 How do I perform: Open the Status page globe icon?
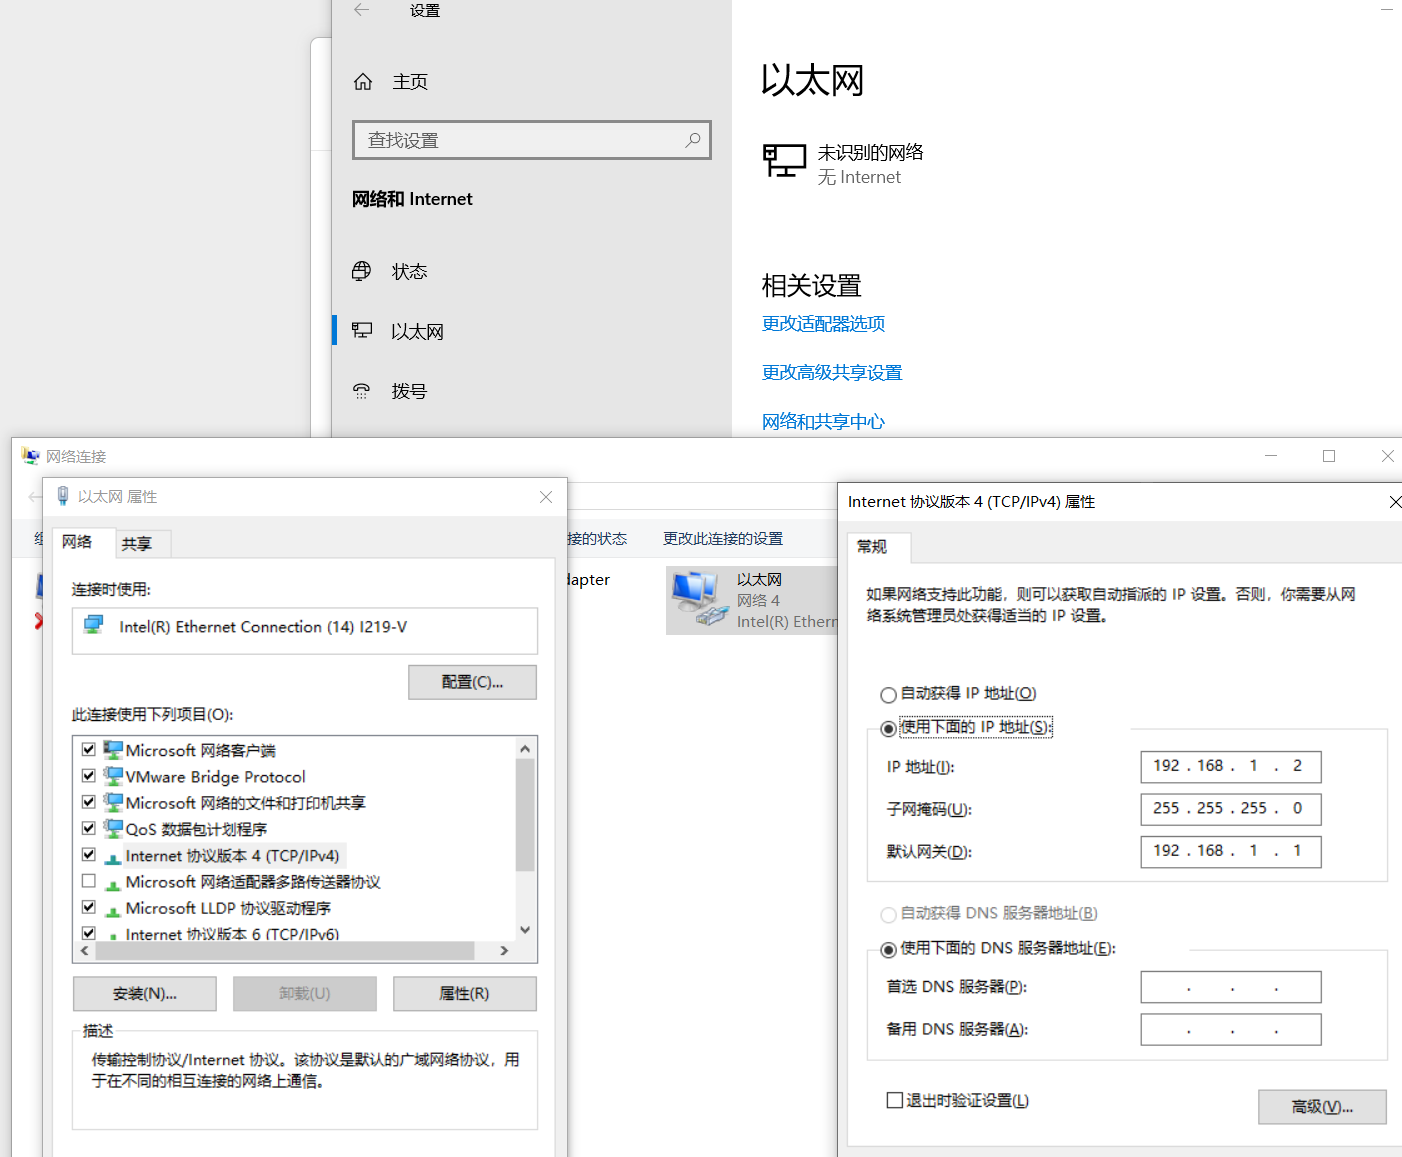pyautogui.click(x=362, y=271)
